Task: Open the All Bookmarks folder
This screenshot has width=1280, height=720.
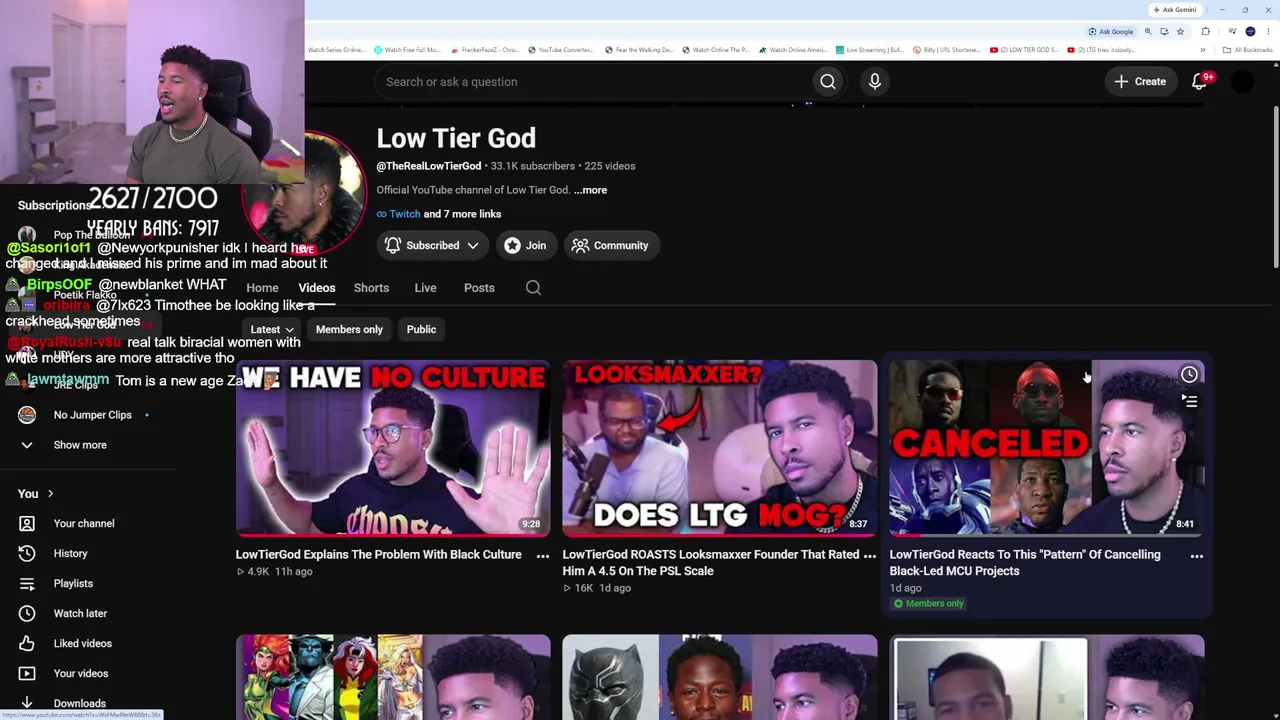Action: click(1247, 50)
